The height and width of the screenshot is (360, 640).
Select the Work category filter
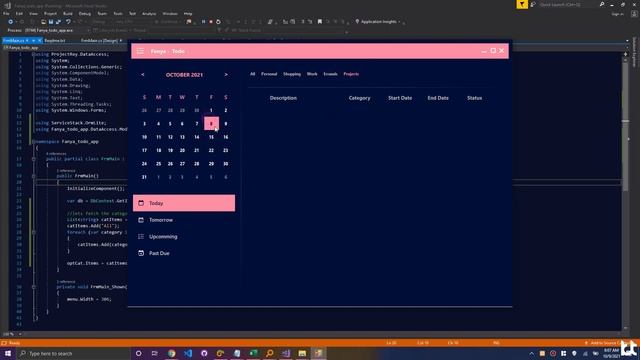tap(312, 74)
